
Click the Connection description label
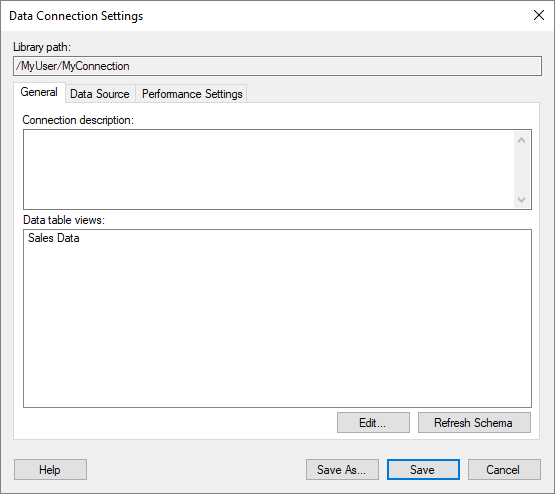(x=78, y=120)
